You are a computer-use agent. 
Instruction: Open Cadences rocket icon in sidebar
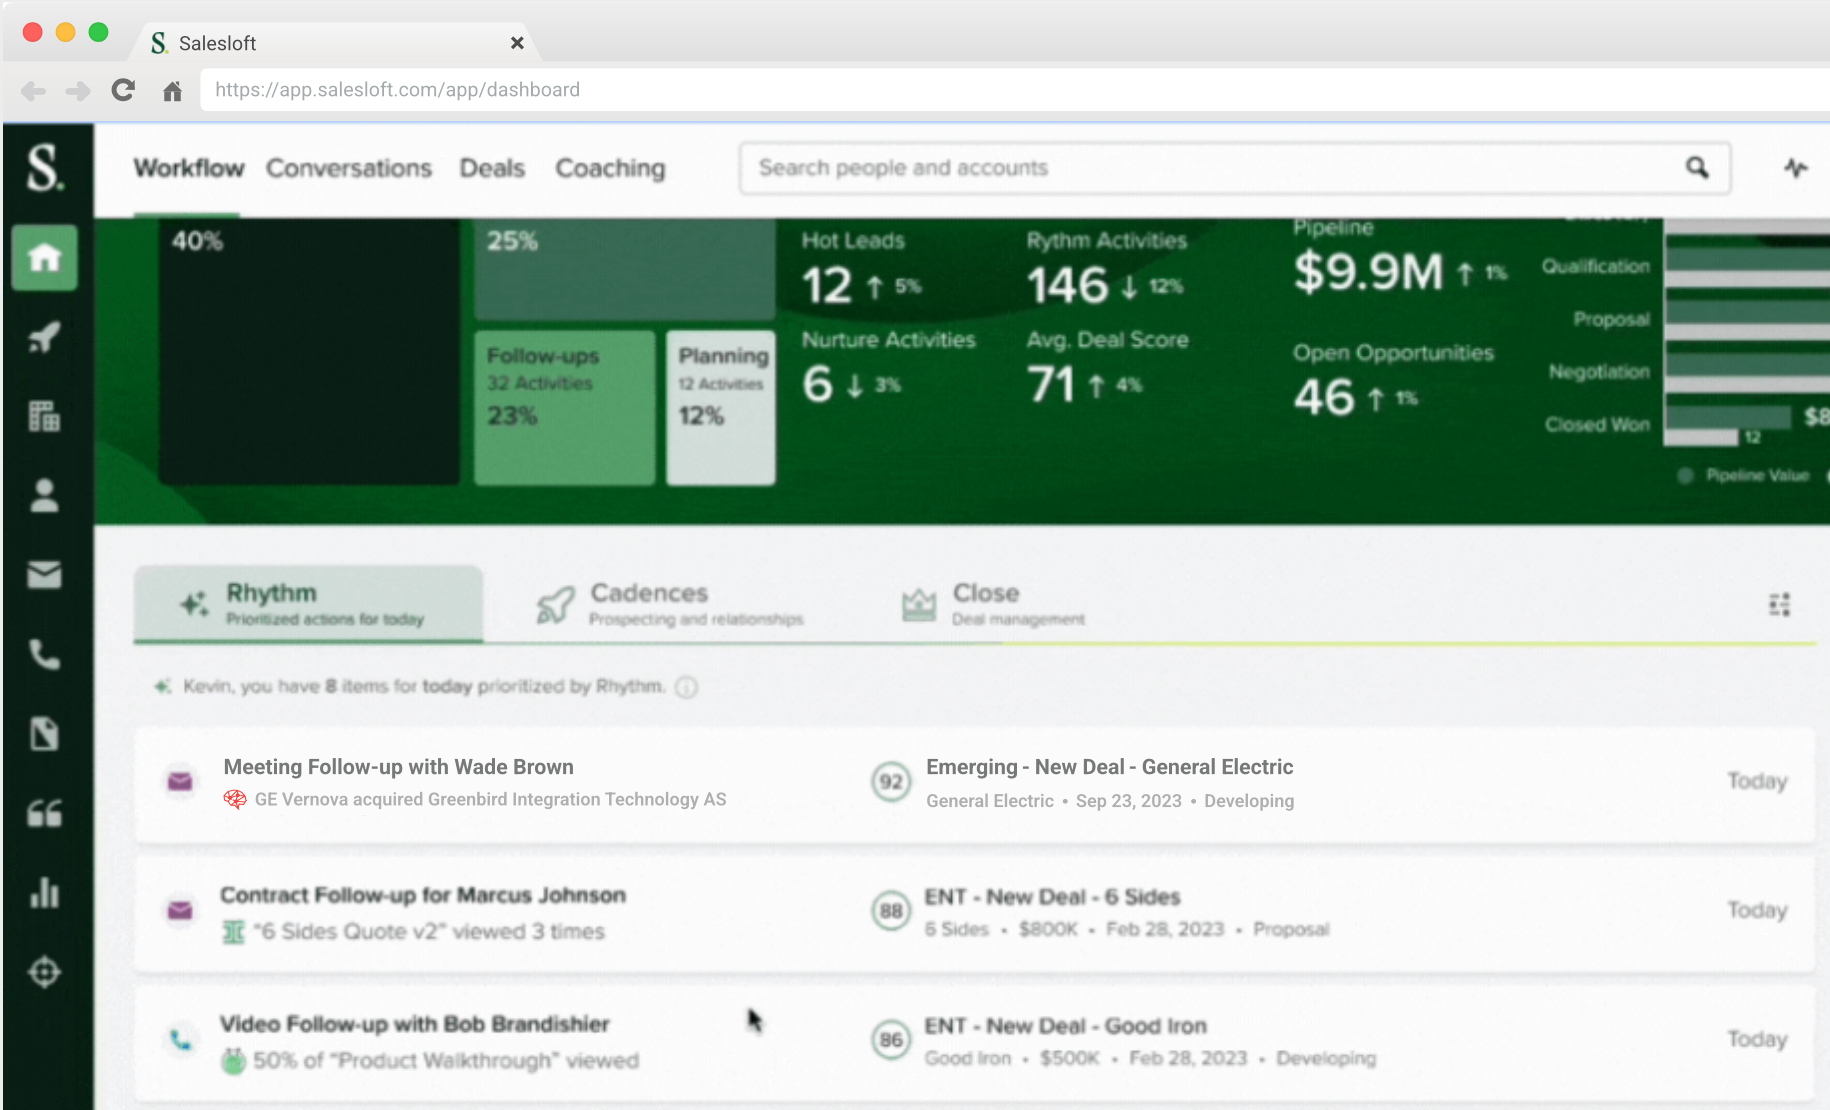(x=44, y=337)
